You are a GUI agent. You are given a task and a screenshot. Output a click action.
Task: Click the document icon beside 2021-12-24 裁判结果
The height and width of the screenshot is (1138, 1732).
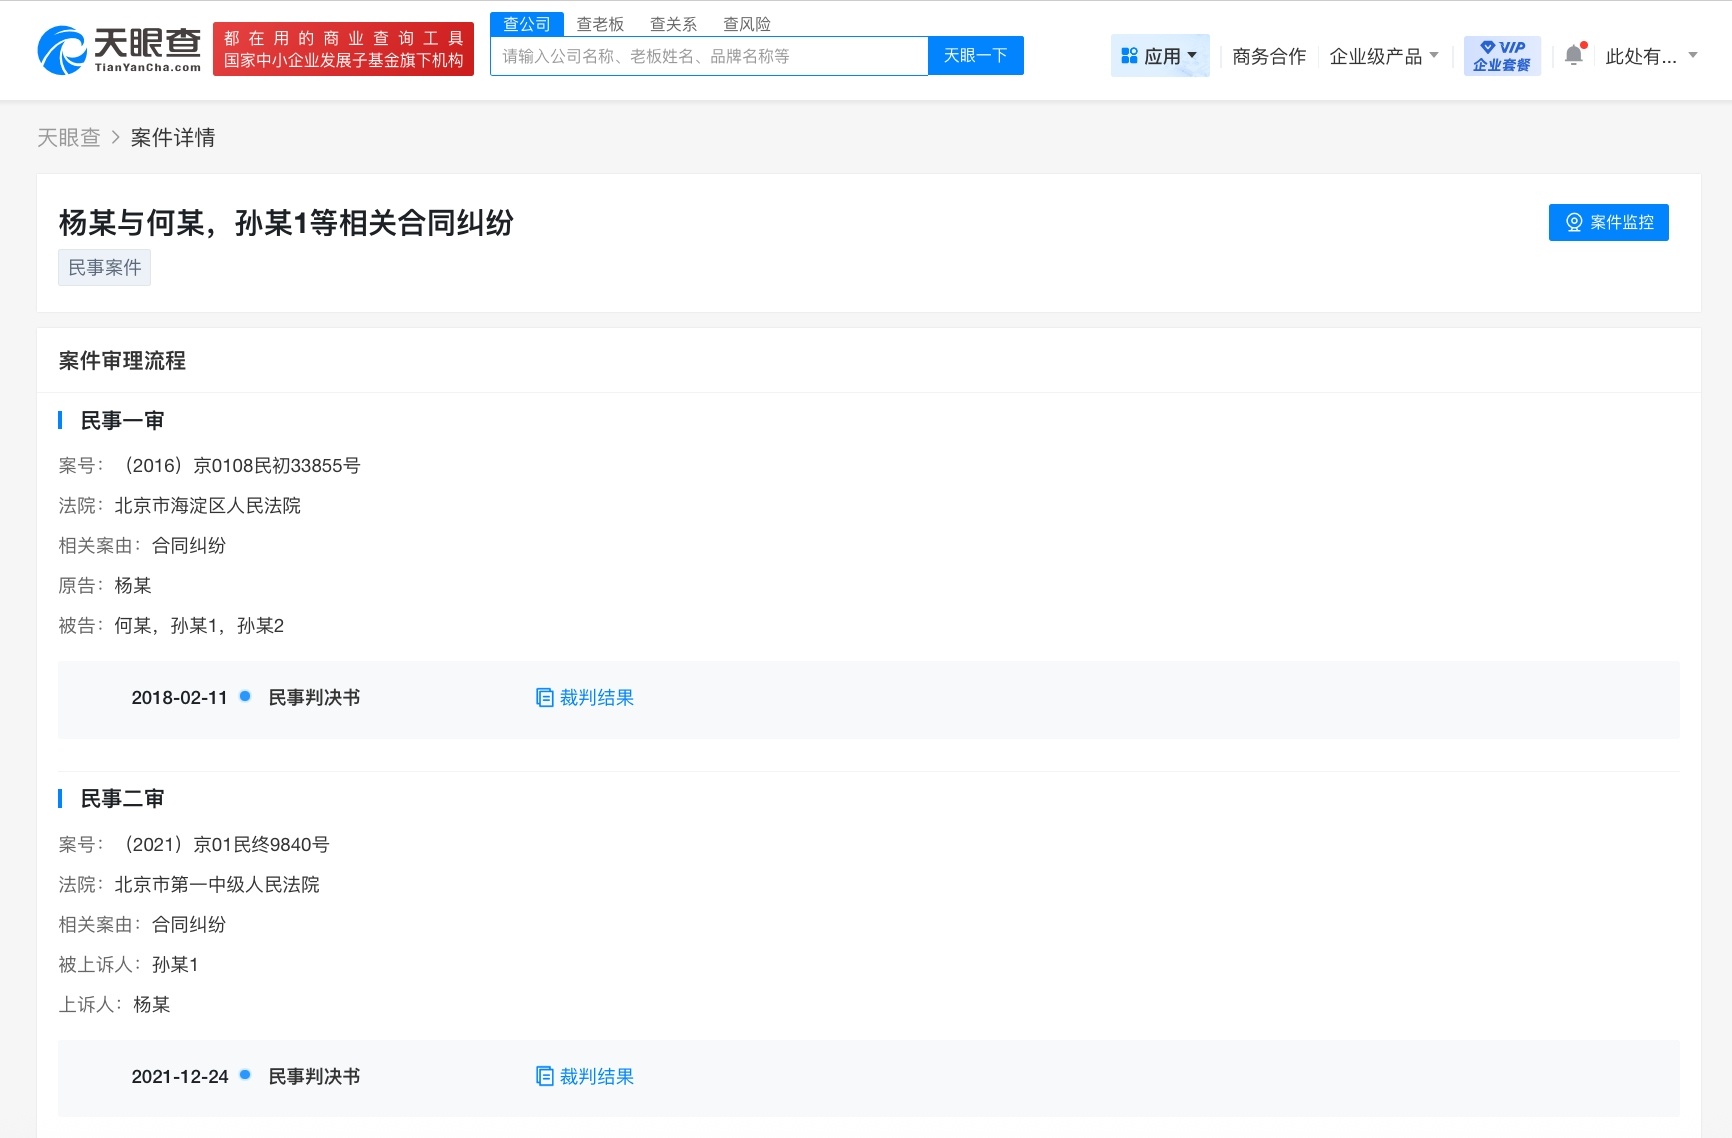coord(544,1076)
